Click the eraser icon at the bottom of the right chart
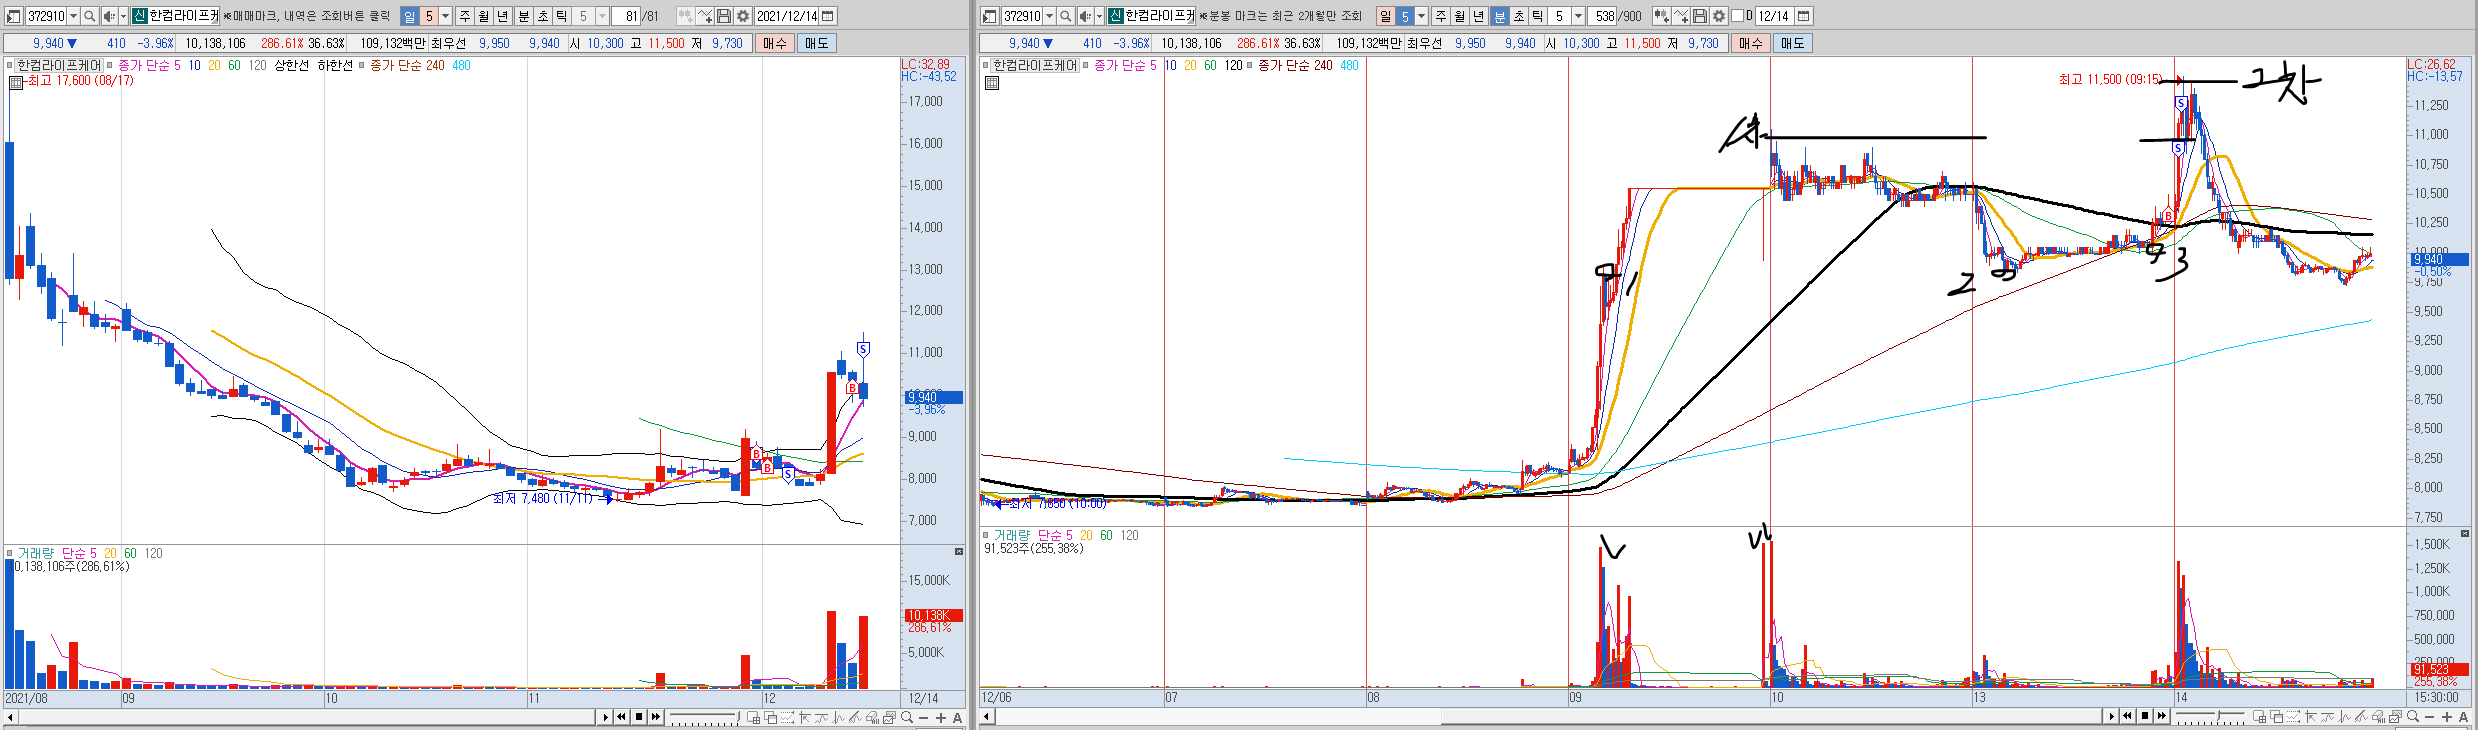This screenshot has width=2478, height=730. tap(2378, 717)
